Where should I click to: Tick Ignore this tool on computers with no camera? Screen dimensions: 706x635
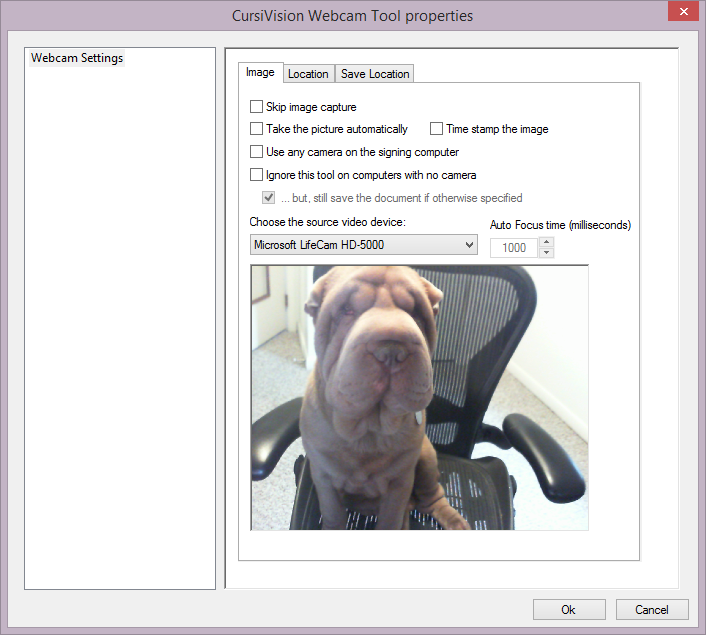[x=257, y=175]
